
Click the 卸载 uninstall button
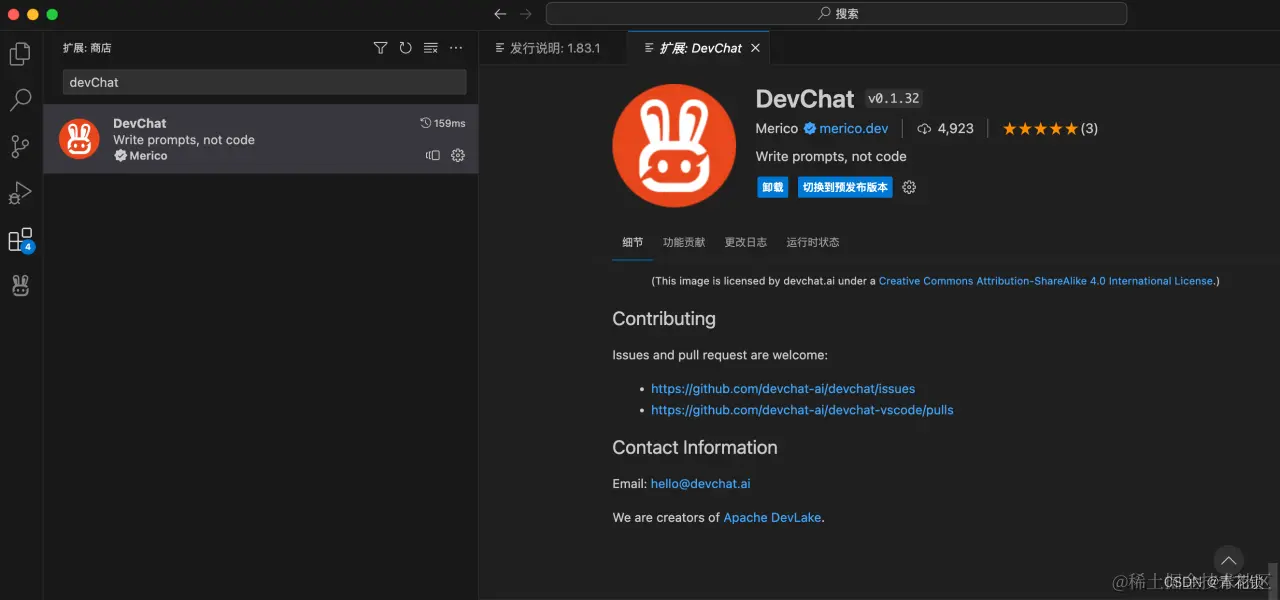tap(773, 187)
